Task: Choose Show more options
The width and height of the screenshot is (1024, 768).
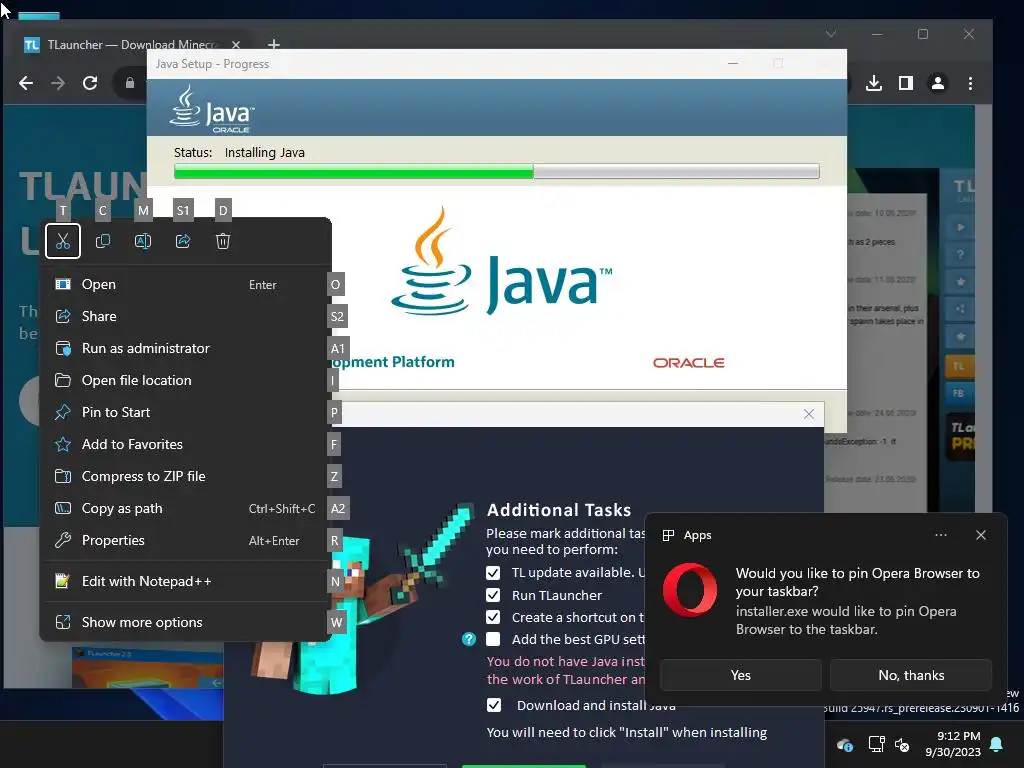Action: [185, 622]
